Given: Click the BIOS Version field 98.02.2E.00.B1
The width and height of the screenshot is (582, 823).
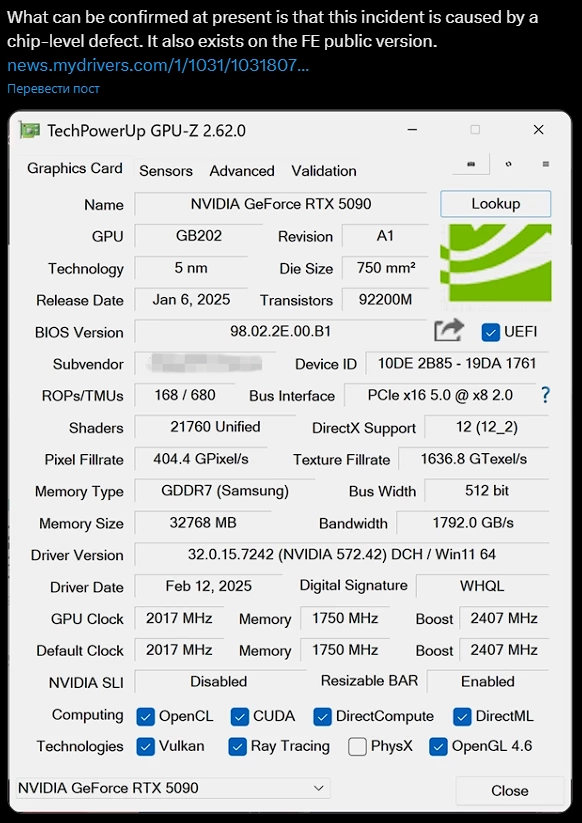Looking at the screenshot, I should tap(281, 332).
